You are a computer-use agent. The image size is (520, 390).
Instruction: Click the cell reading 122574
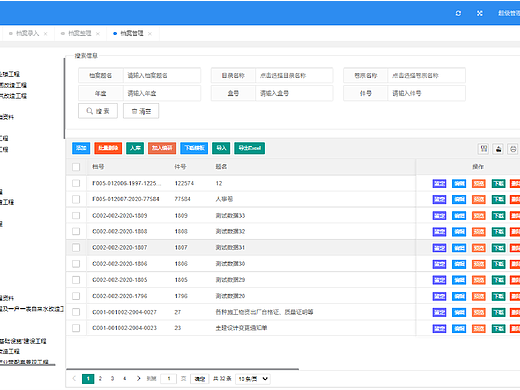[184, 183]
